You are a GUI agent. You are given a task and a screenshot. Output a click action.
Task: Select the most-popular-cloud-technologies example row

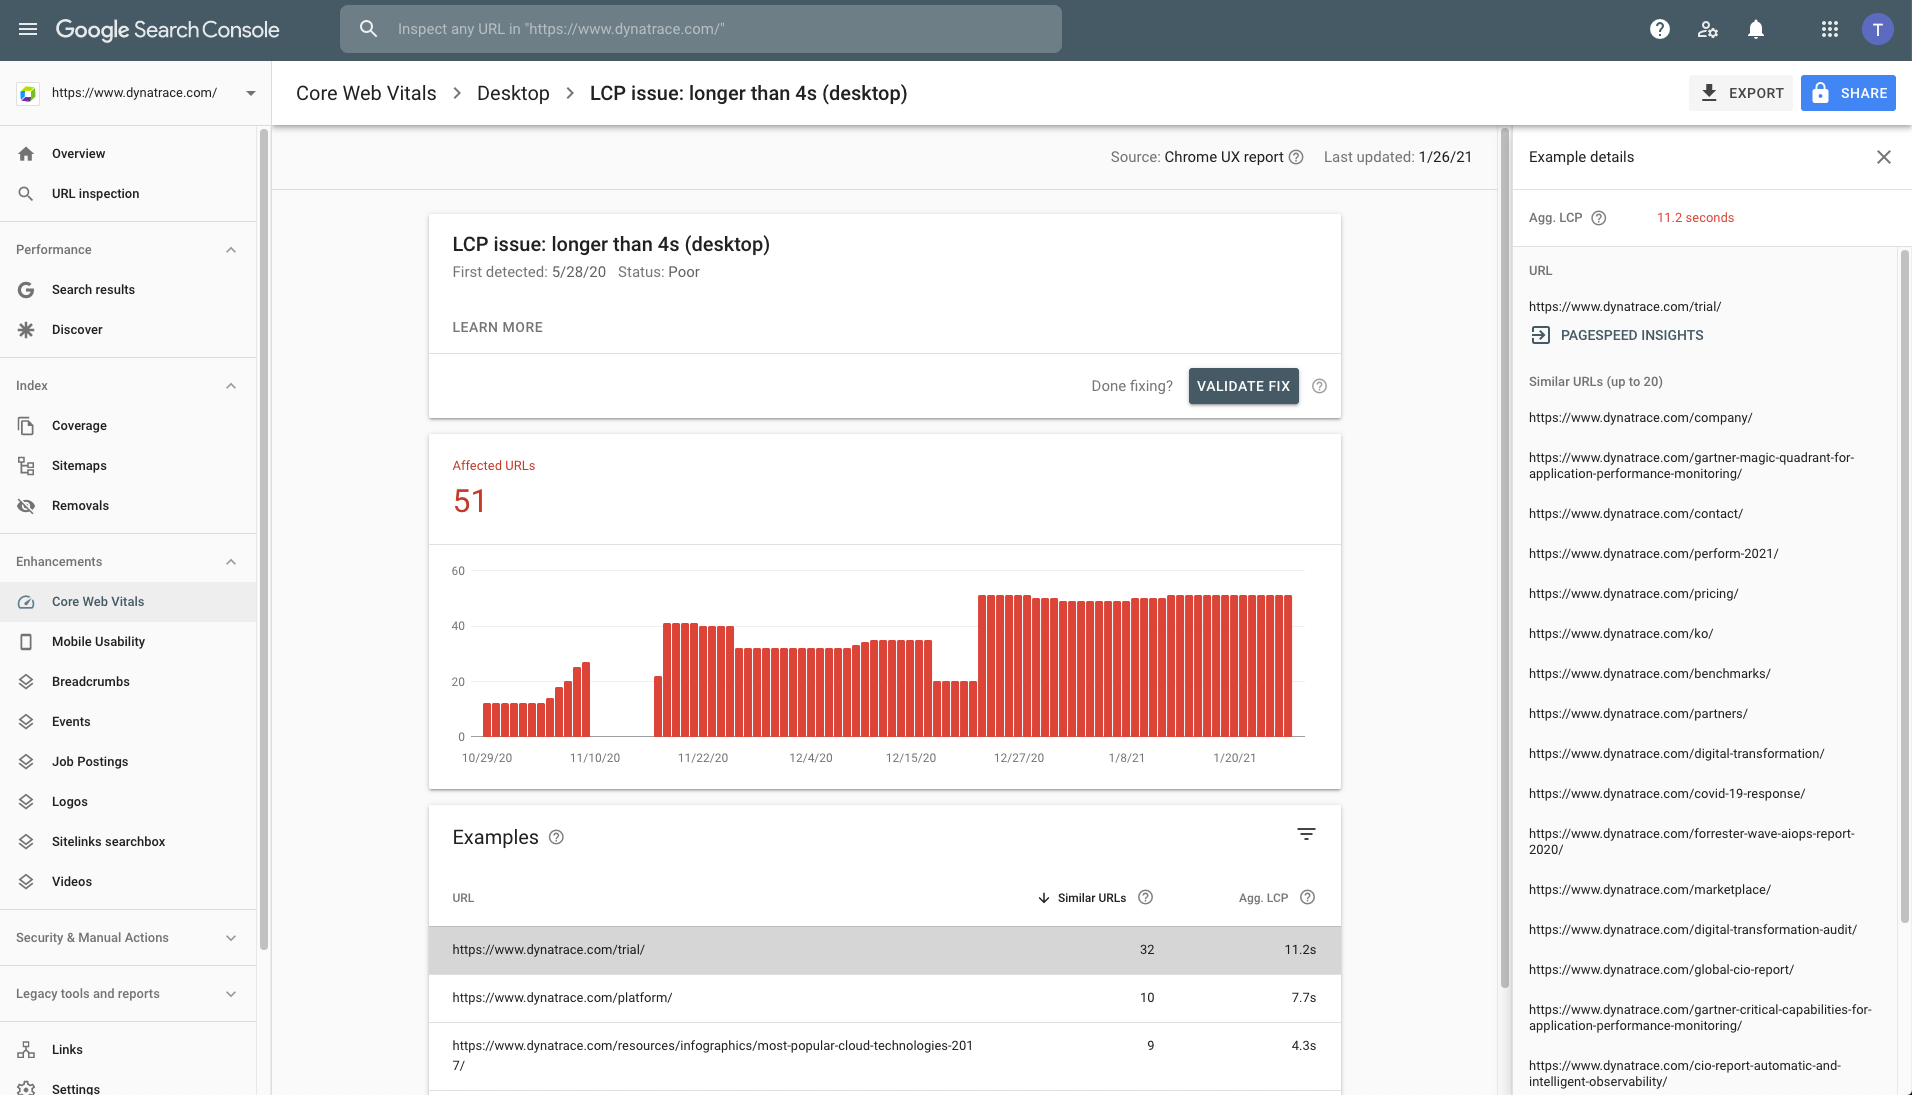point(884,1056)
